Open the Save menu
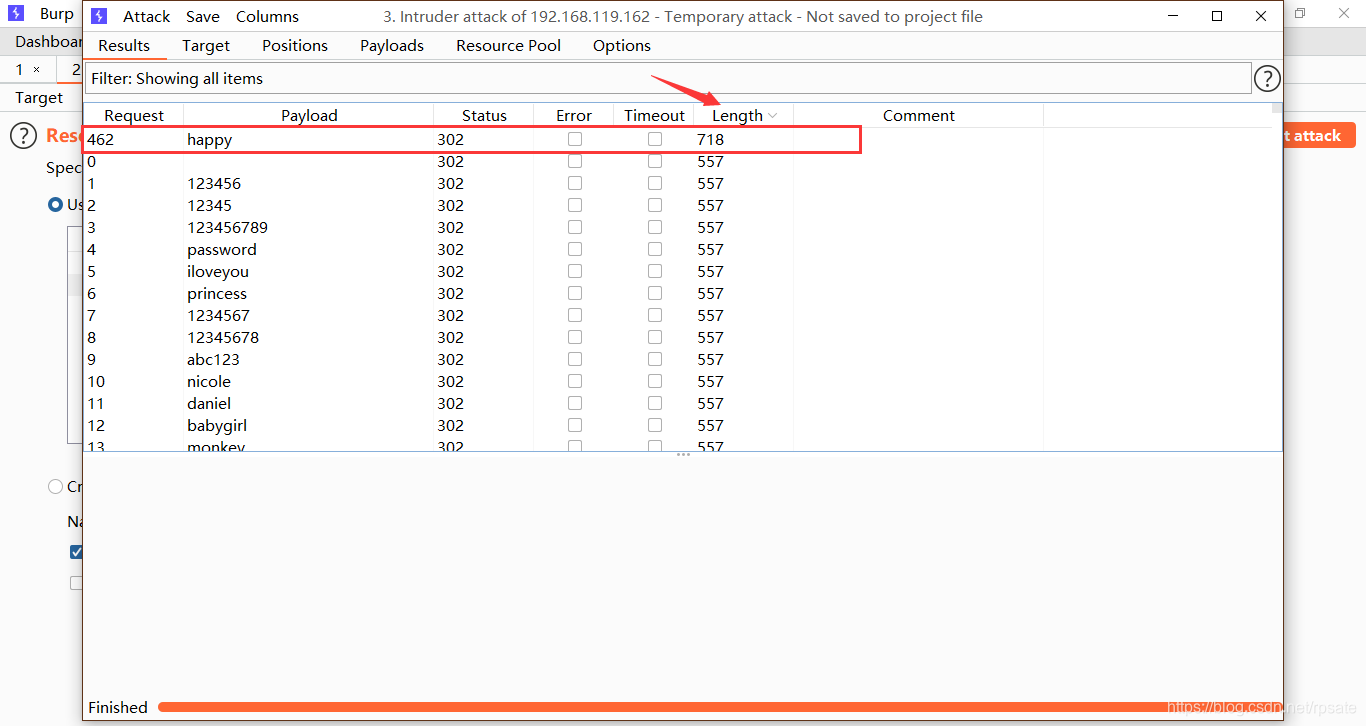Screen dimensions: 1366x726 (x=203, y=16)
